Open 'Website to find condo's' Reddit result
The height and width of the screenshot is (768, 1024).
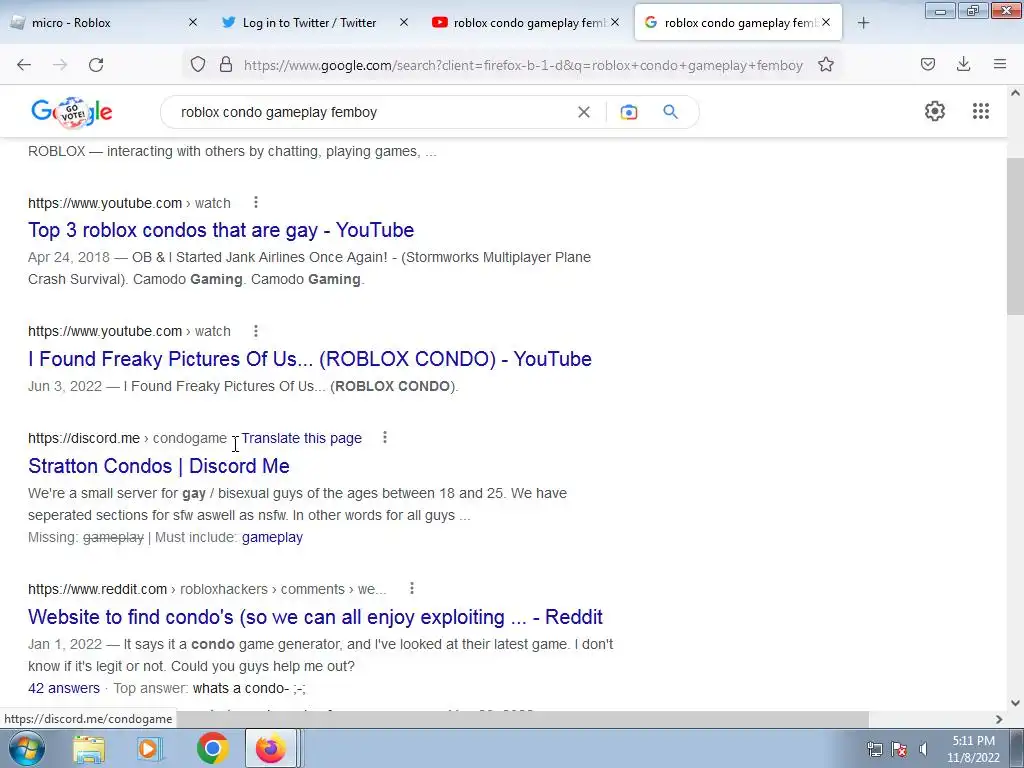point(315,617)
